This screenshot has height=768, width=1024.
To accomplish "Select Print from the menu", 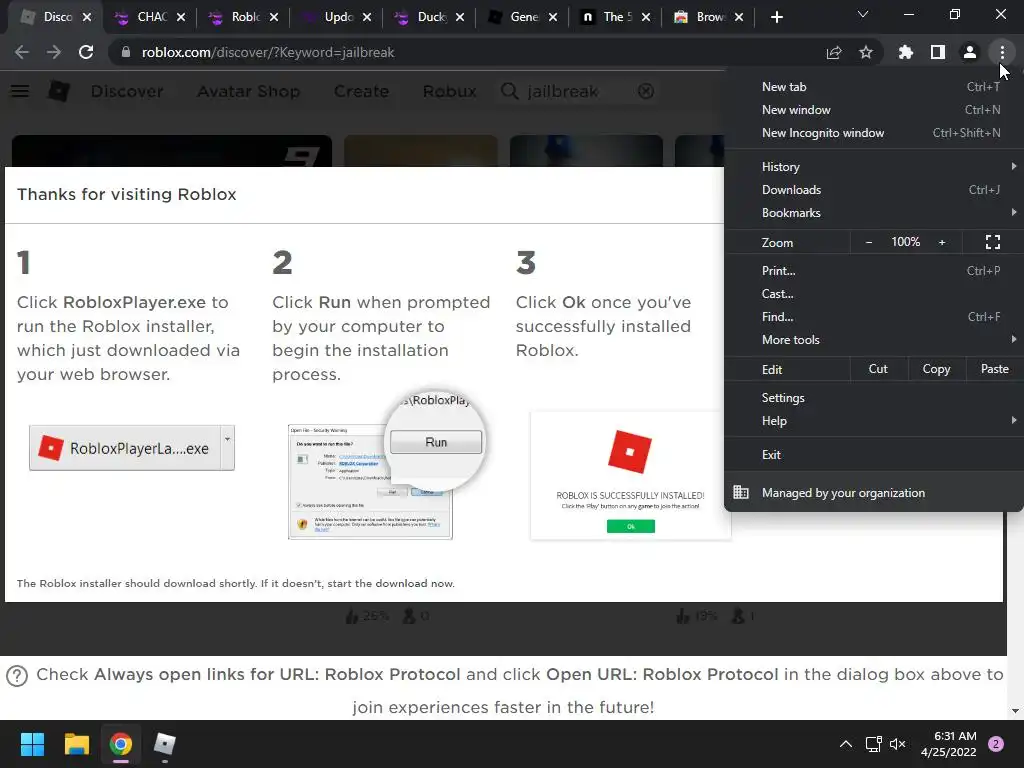I will pos(873,270).
